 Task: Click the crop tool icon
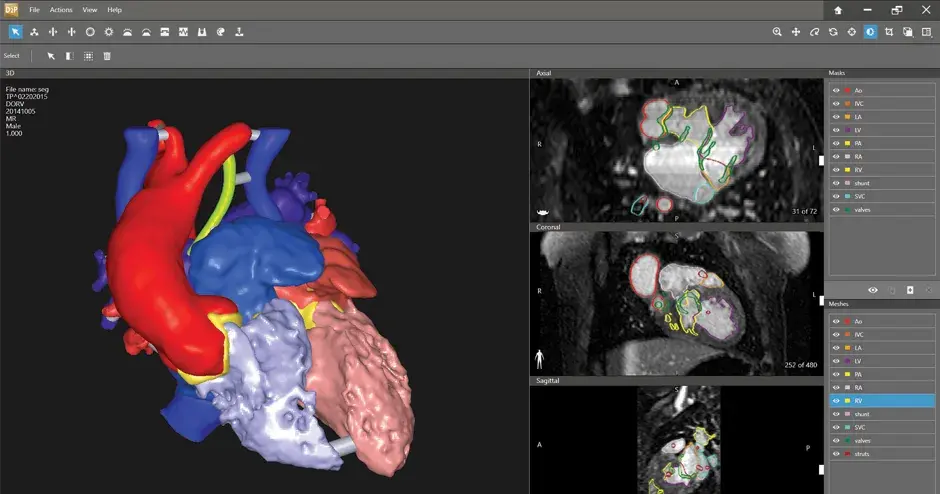[x=889, y=33]
